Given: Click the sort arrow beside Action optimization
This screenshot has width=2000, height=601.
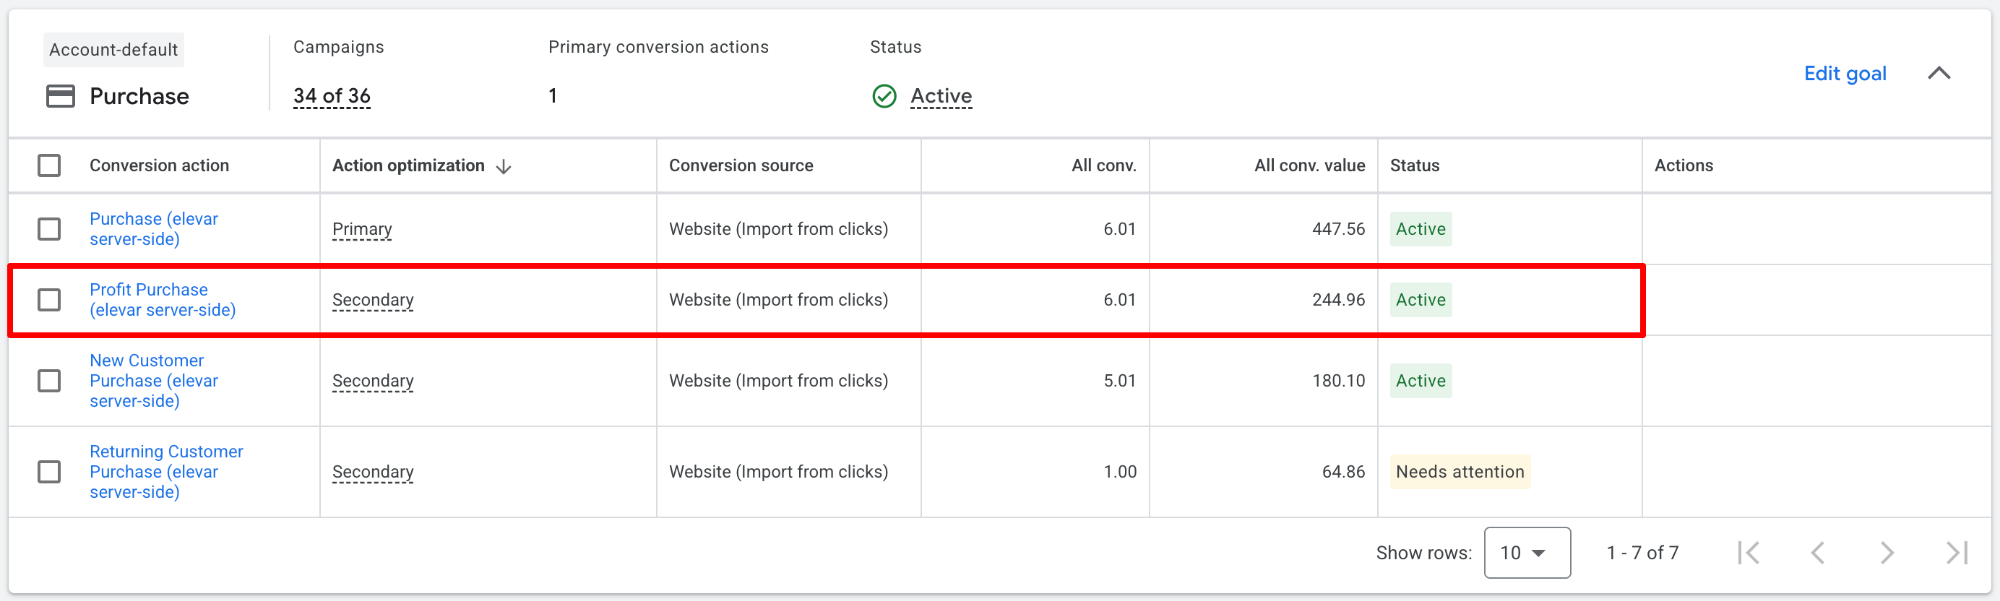Looking at the screenshot, I should pyautogui.click(x=504, y=166).
